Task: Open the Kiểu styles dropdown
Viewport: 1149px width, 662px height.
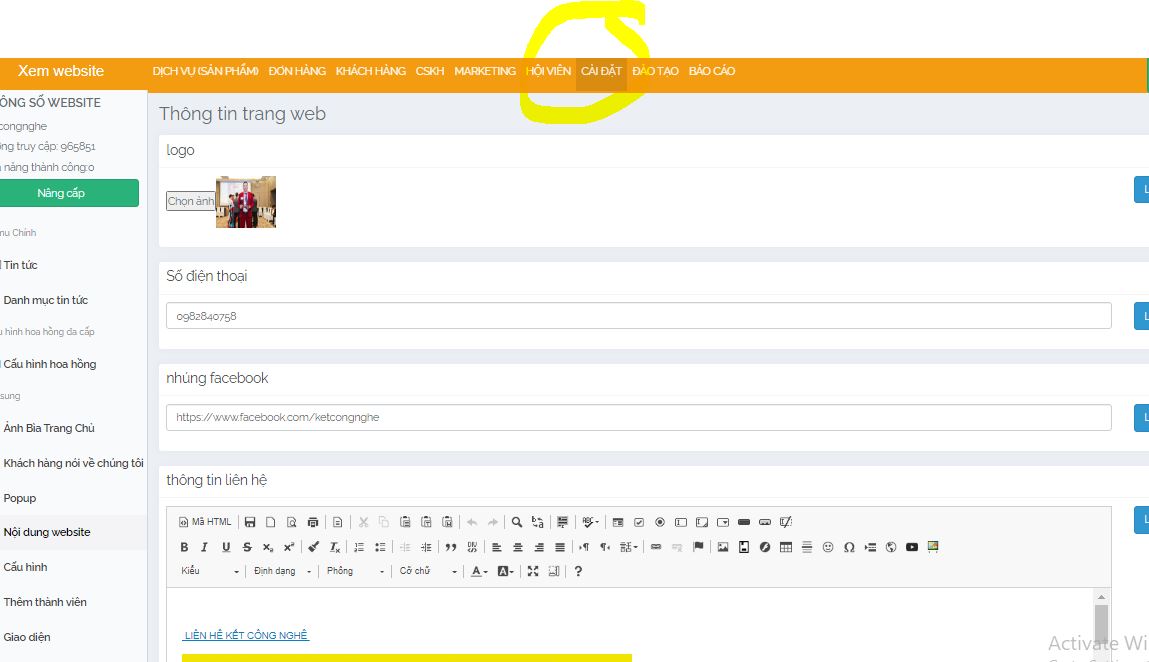Action: coord(210,571)
